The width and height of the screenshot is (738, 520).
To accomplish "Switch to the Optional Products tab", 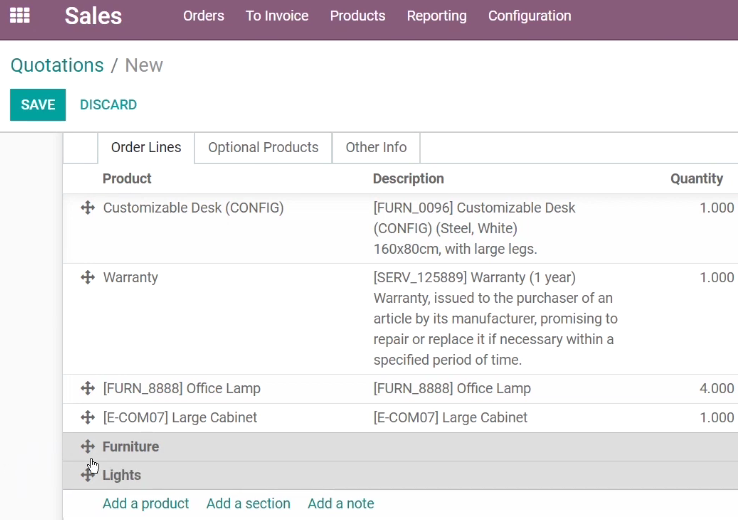I will point(263,148).
